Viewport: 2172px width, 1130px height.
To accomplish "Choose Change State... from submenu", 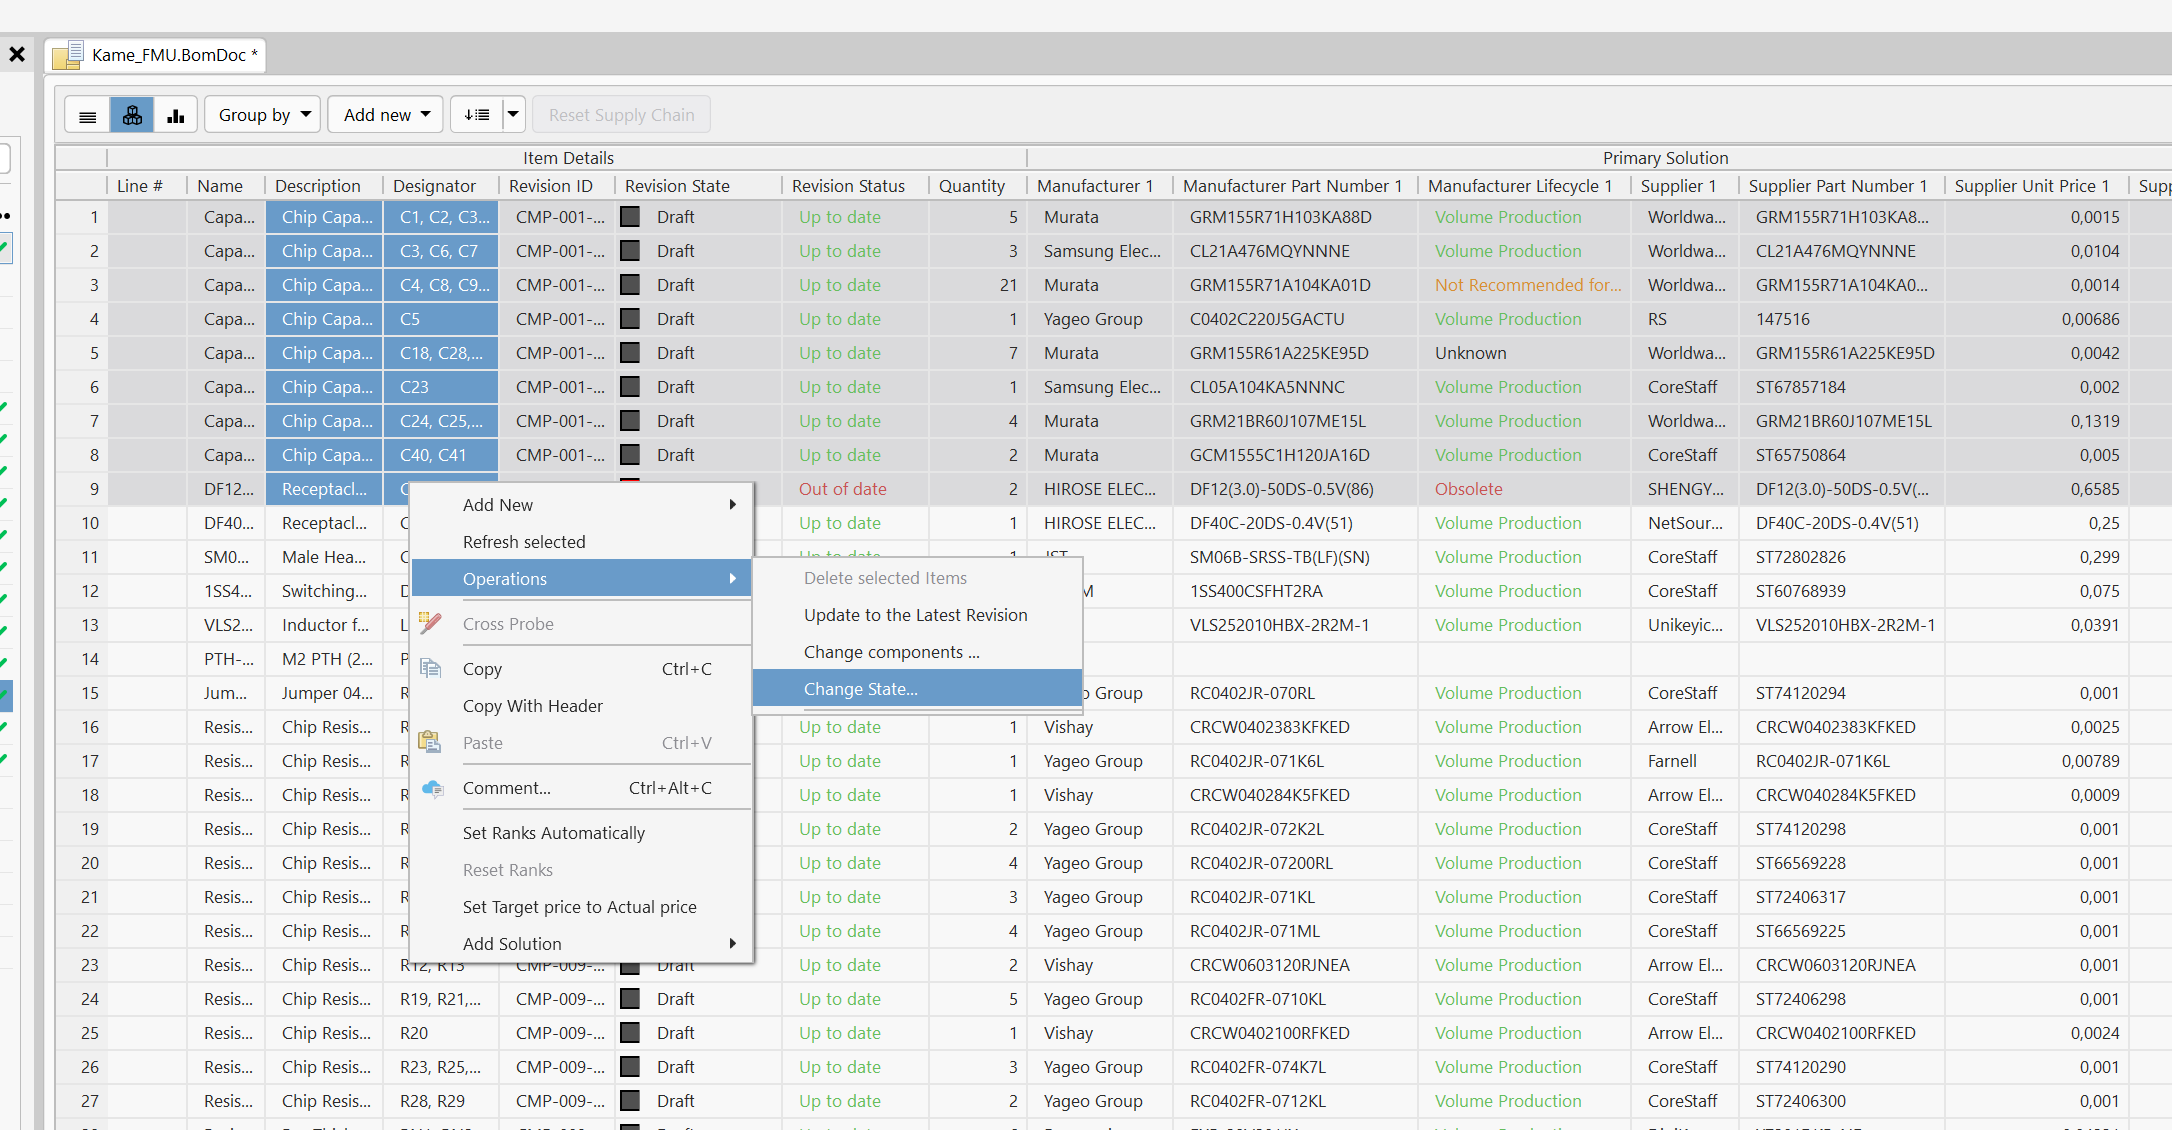I will (x=917, y=688).
